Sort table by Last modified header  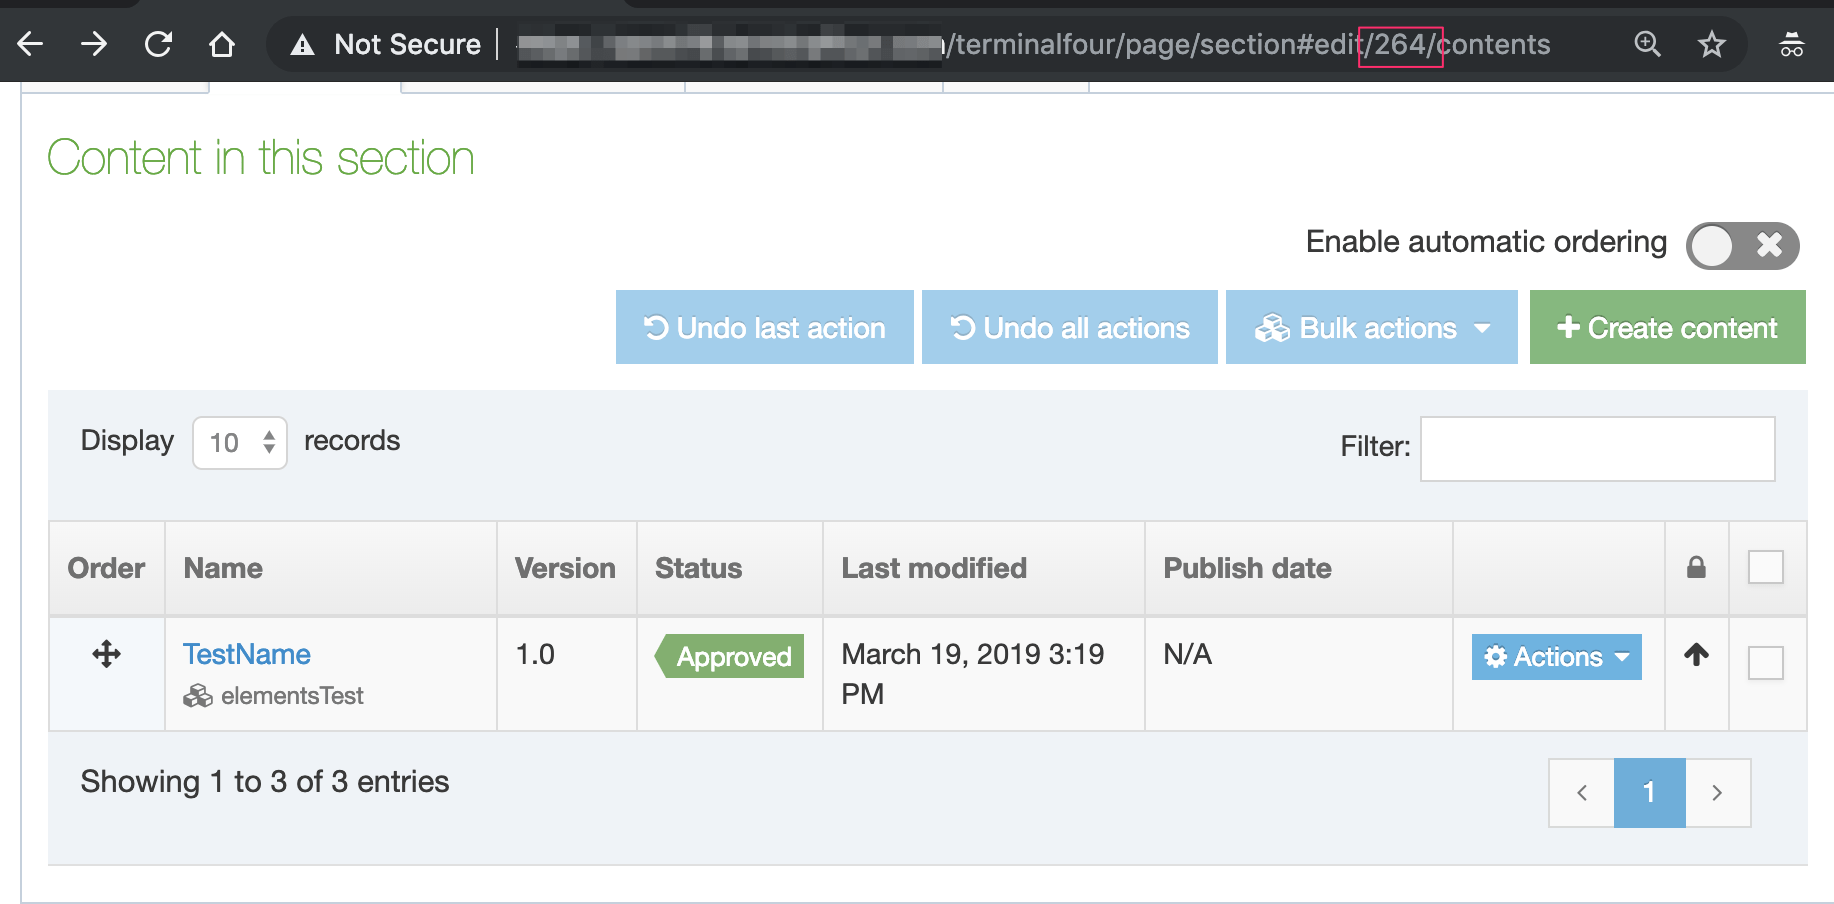(x=933, y=568)
